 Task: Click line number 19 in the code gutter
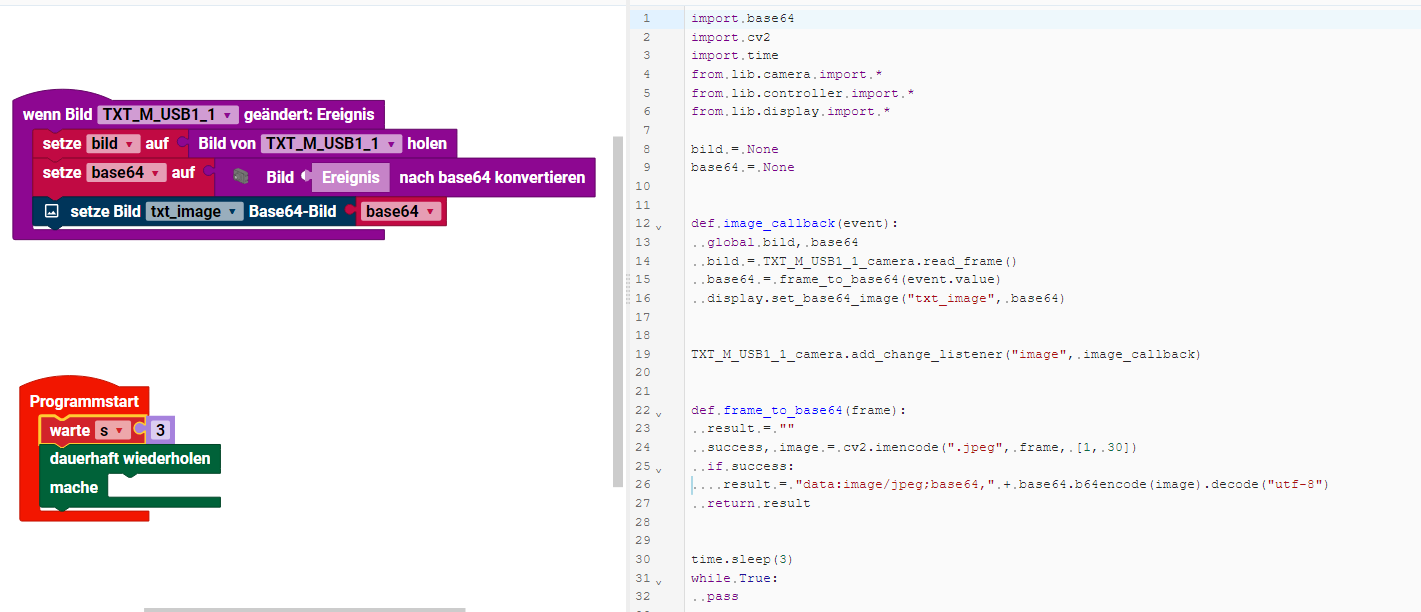click(x=642, y=354)
